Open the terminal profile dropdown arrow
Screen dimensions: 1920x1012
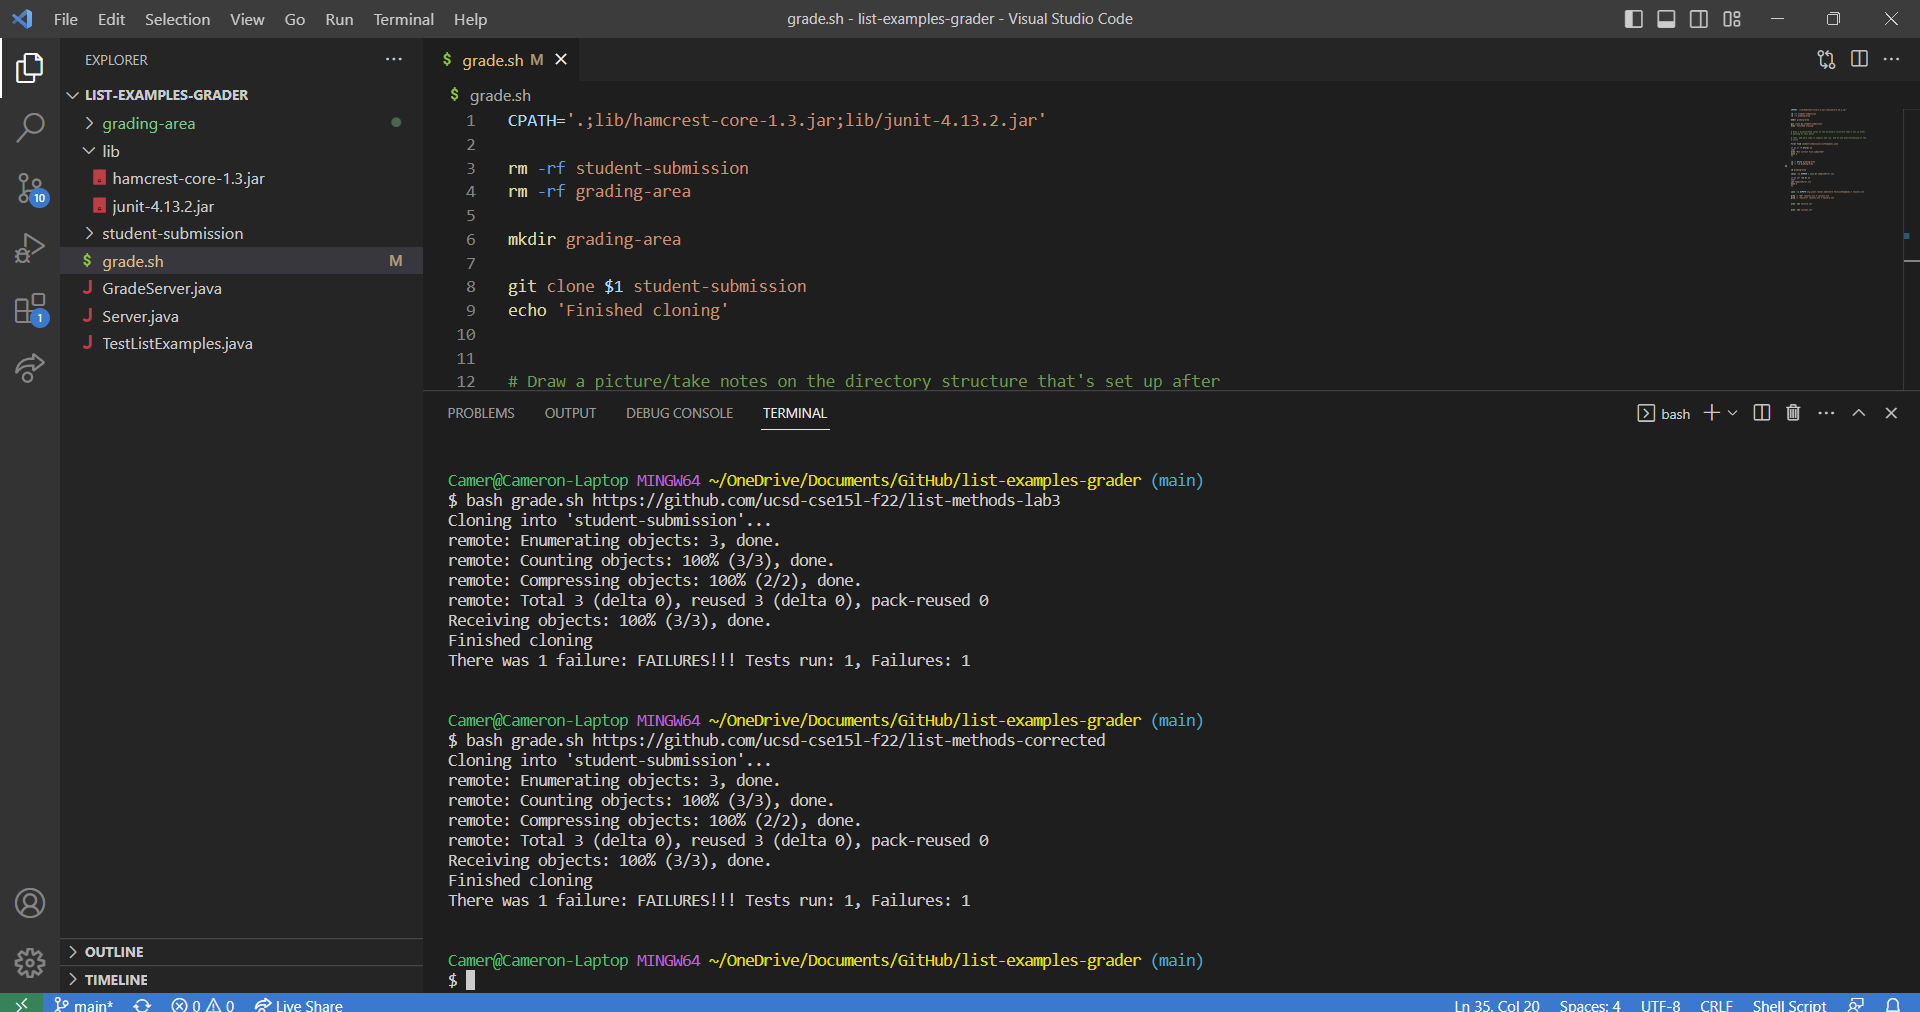(1729, 412)
